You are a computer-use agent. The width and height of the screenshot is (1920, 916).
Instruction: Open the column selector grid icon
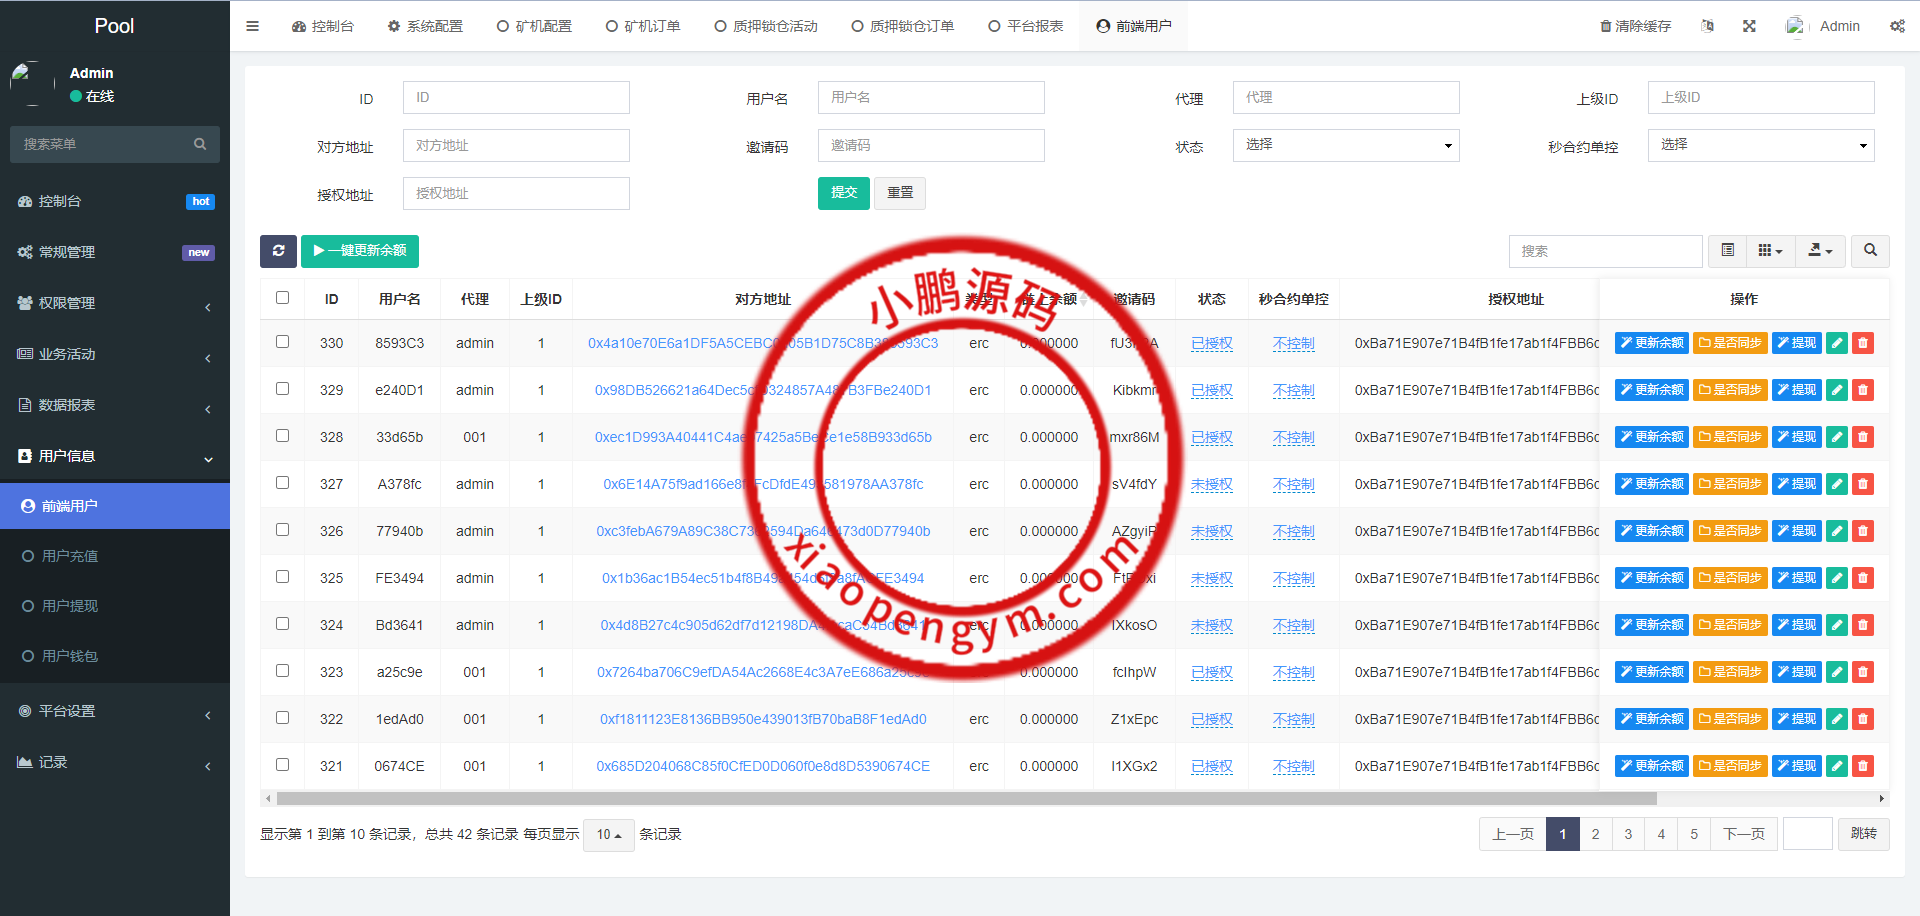click(1770, 251)
